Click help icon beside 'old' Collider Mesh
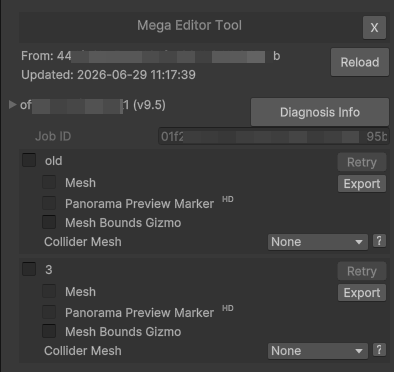The height and width of the screenshot is (372, 394). click(379, 241)
